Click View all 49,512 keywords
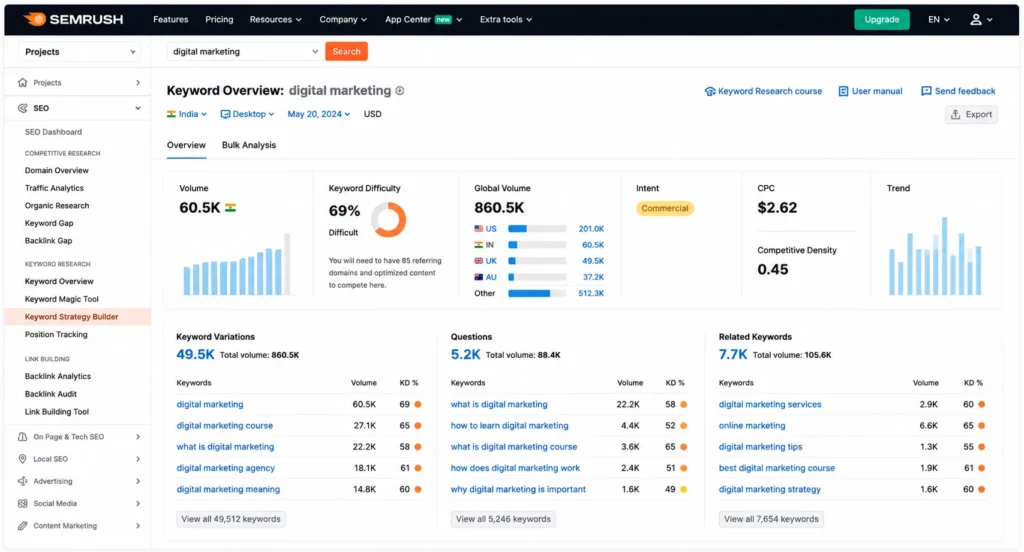The width and height of the screenshot is (1024, 552). click(231, 519)
